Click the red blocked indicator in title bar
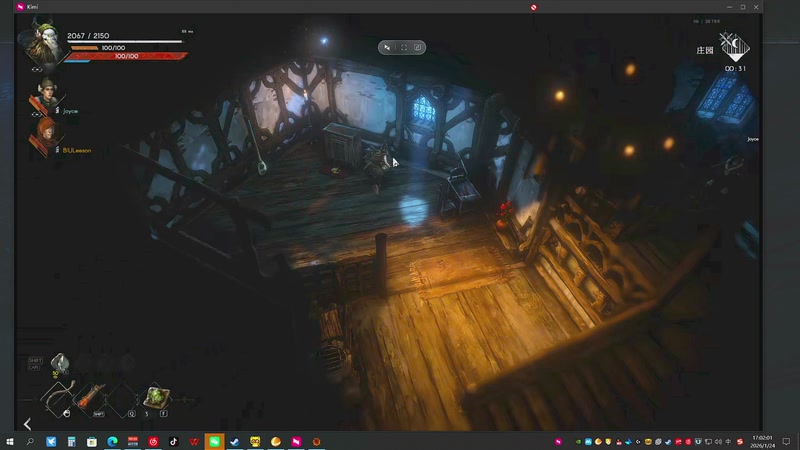This screenshot has height=450, width=800. pyautogui.click(x=533, y=7)
